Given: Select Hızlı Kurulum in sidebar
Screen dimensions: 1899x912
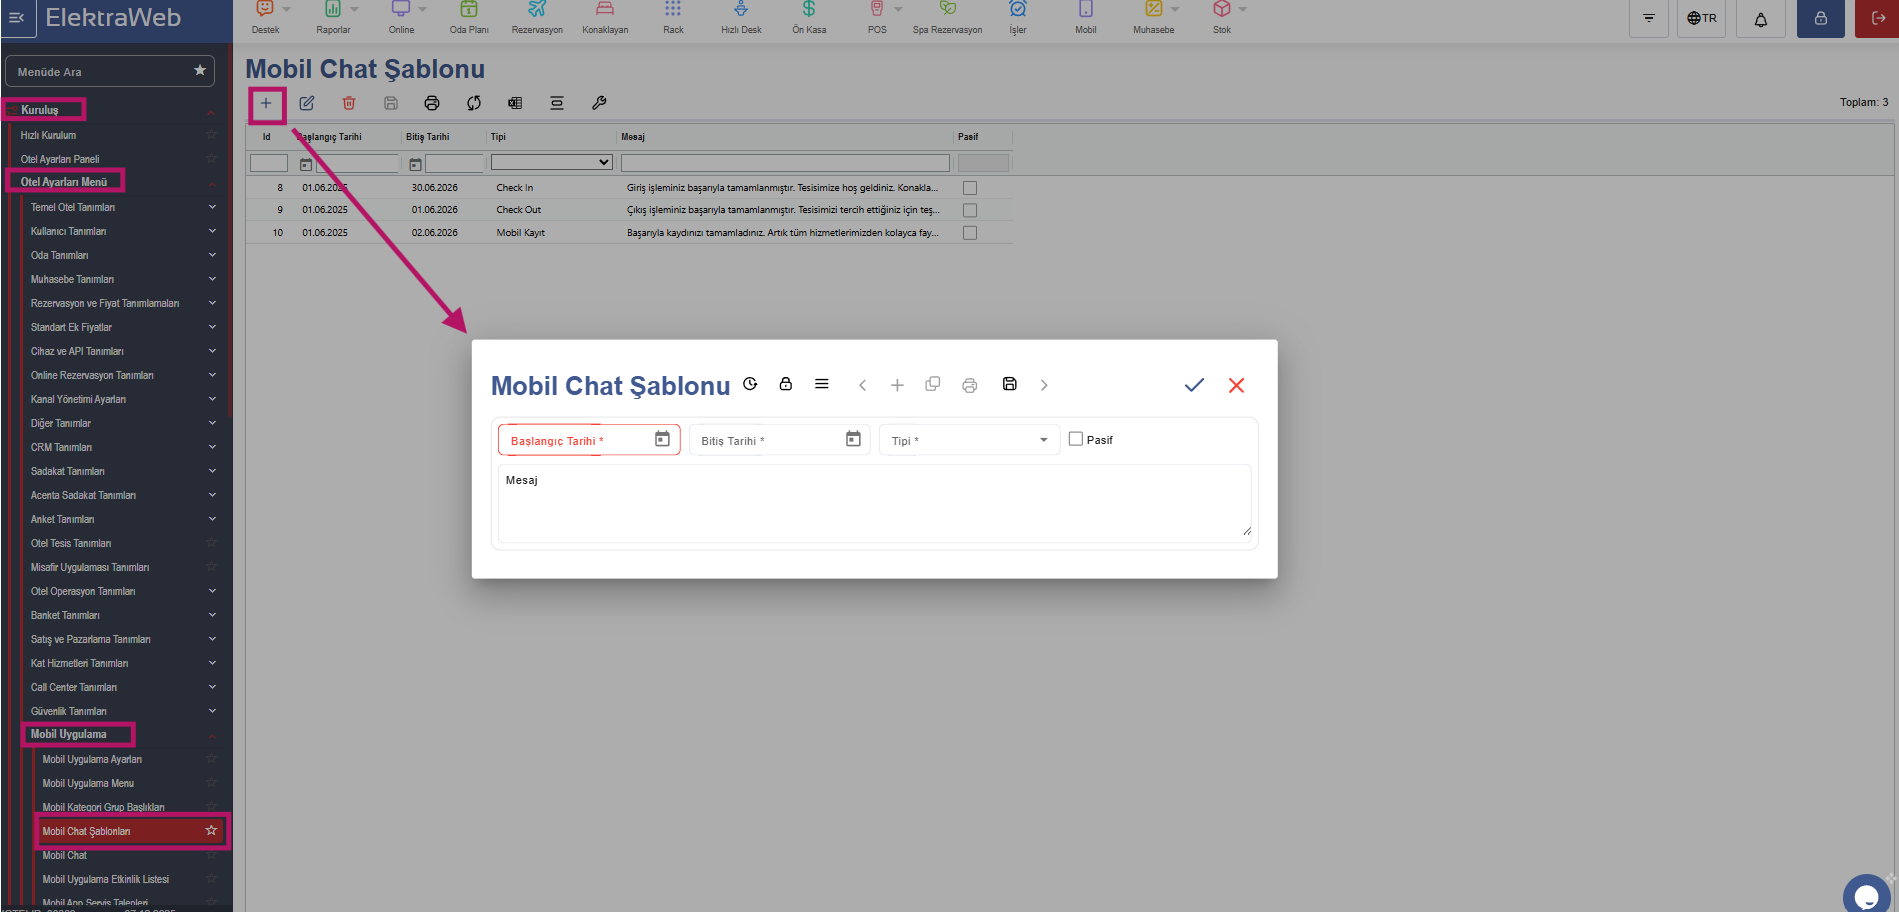Looking at the screenshot, I should (48, 135).
